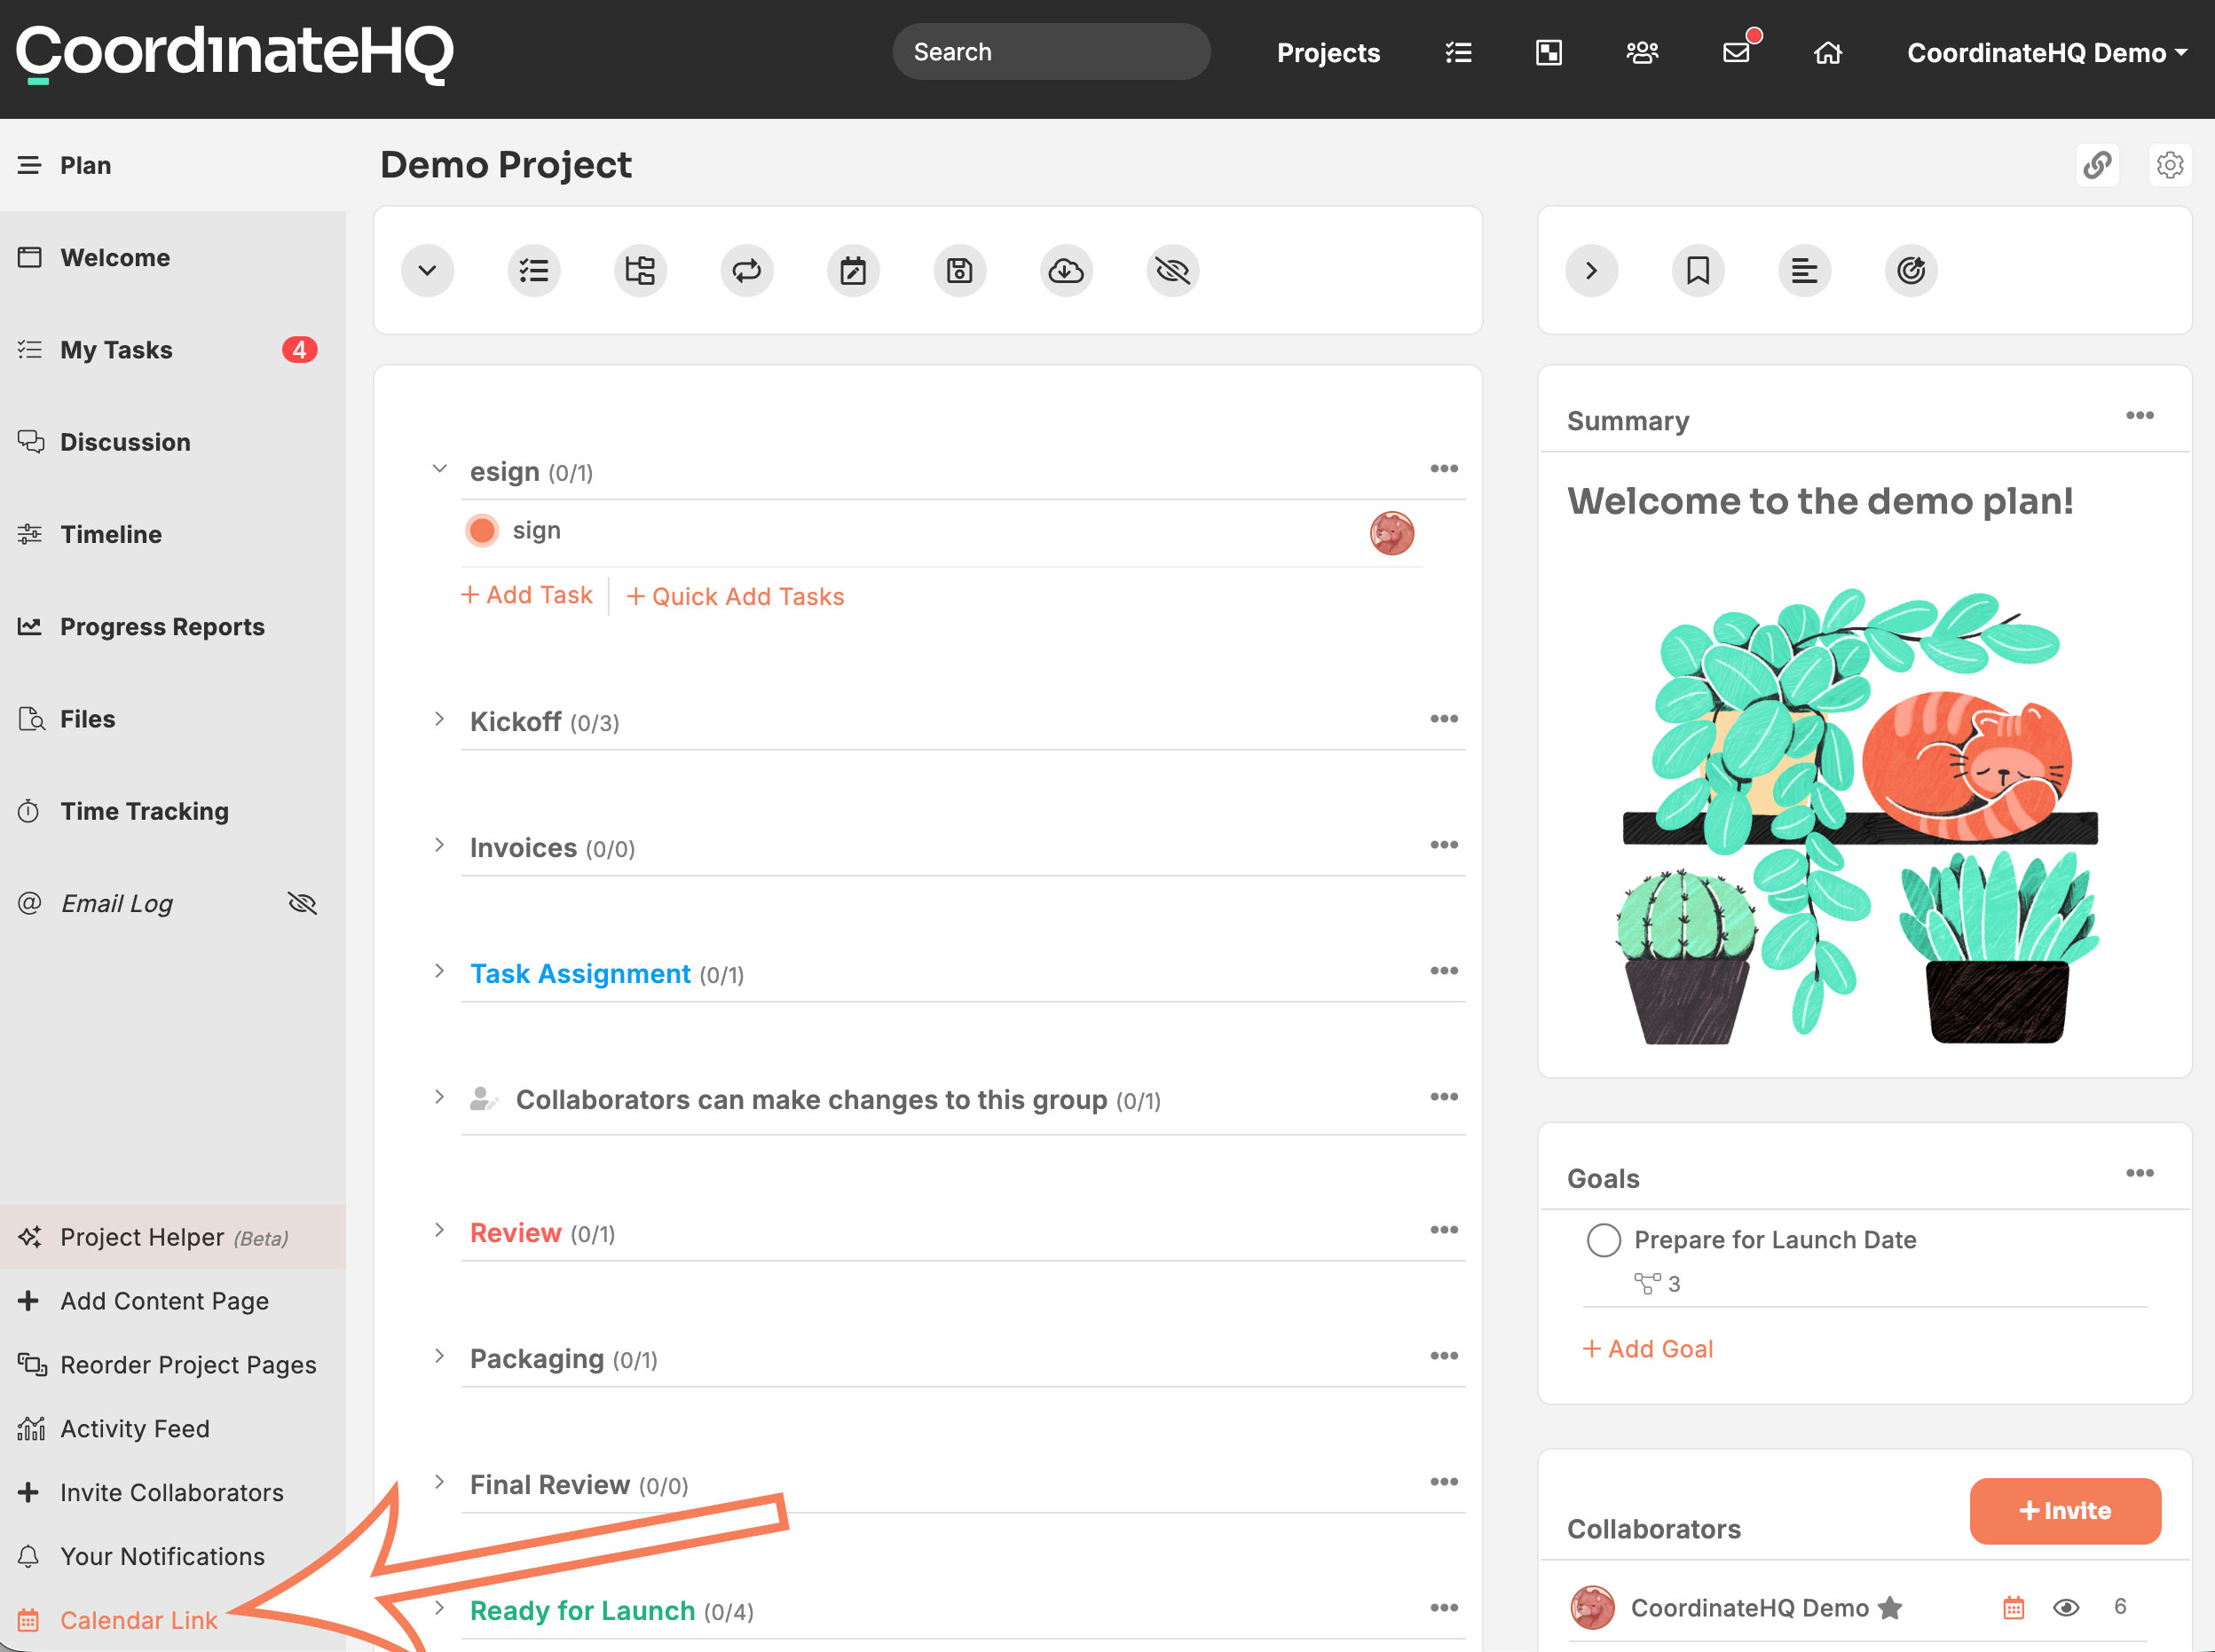Viewport: 2215px width, 1652px height.
Task: Open calendar icon for CoordinateHQ Demo collaborator
Action: coord(2014,1608)
